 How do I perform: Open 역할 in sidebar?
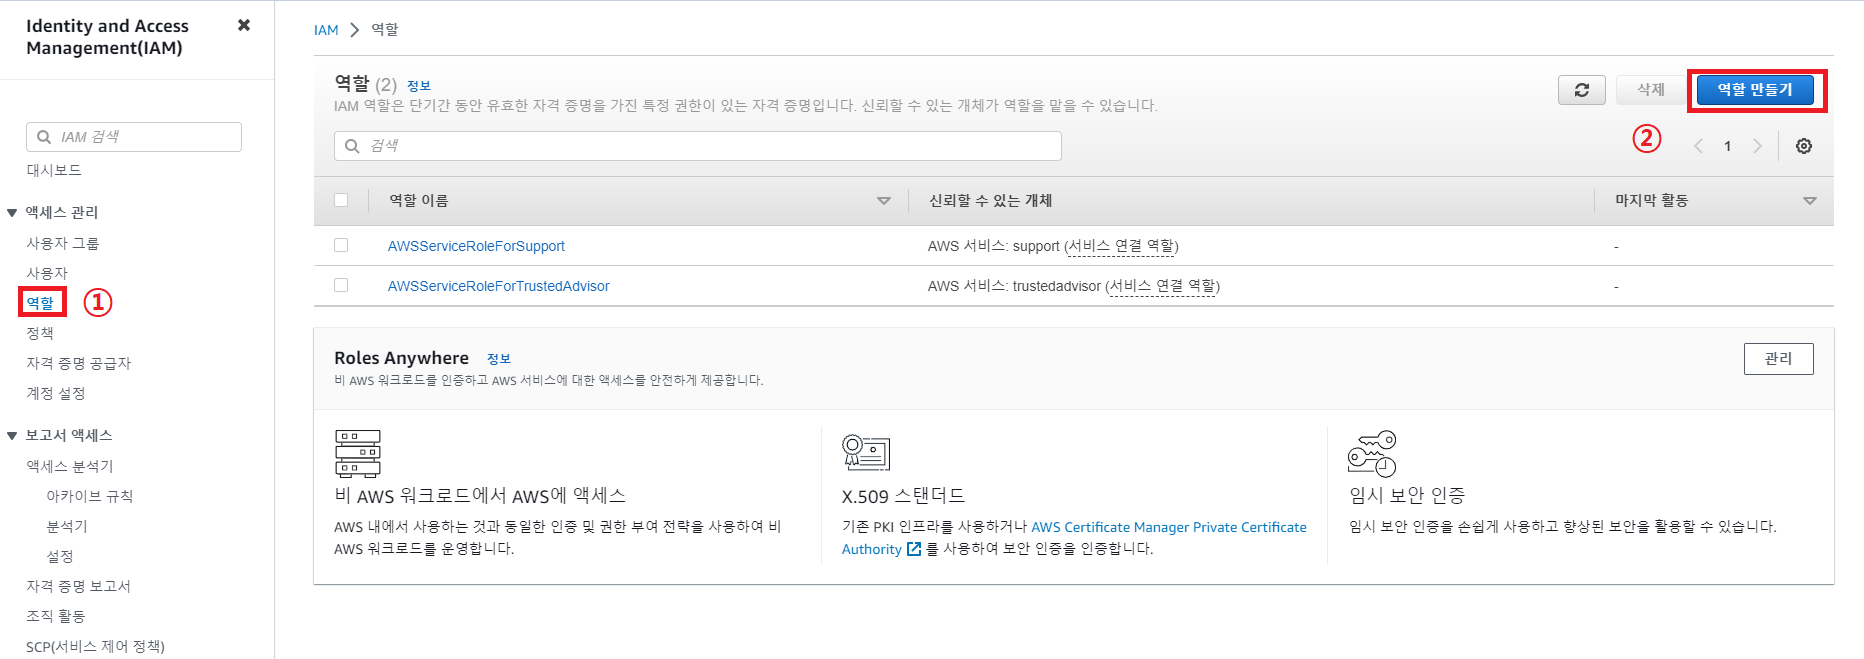coord(40,302)
